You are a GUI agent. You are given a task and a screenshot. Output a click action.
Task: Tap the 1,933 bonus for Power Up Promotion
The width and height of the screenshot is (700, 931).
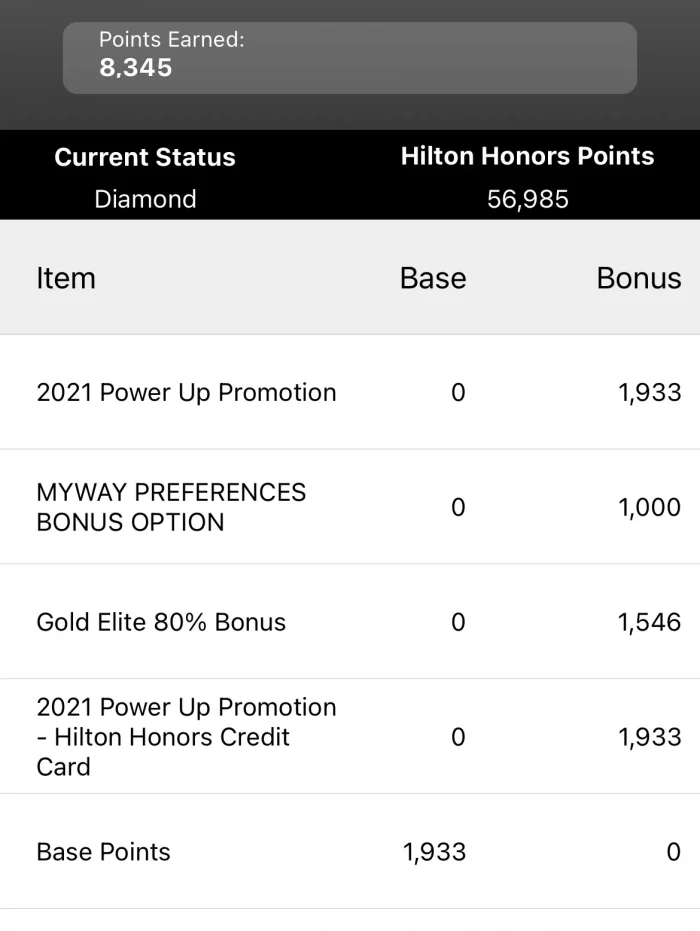pos(650,392)
